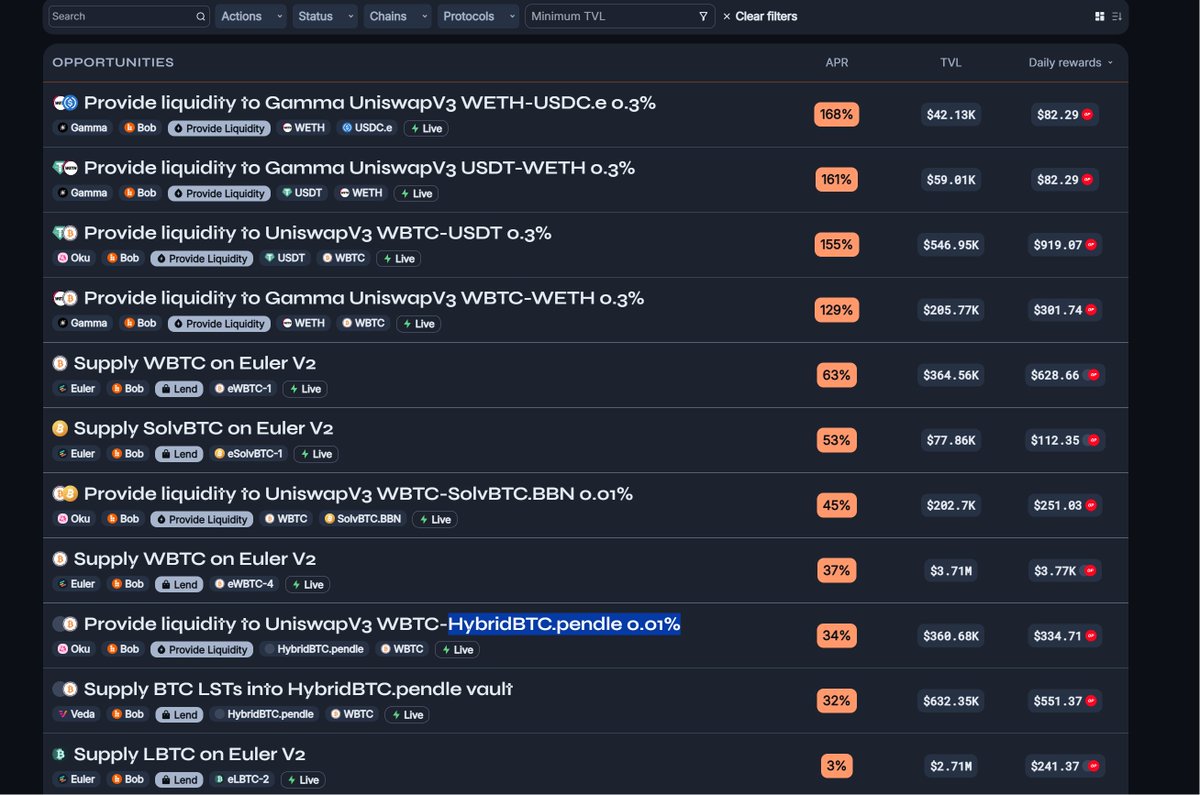This screenshot has height=795, width=1200.
Task: Switch to grid view layout icon
Action: coord(1100,17)
